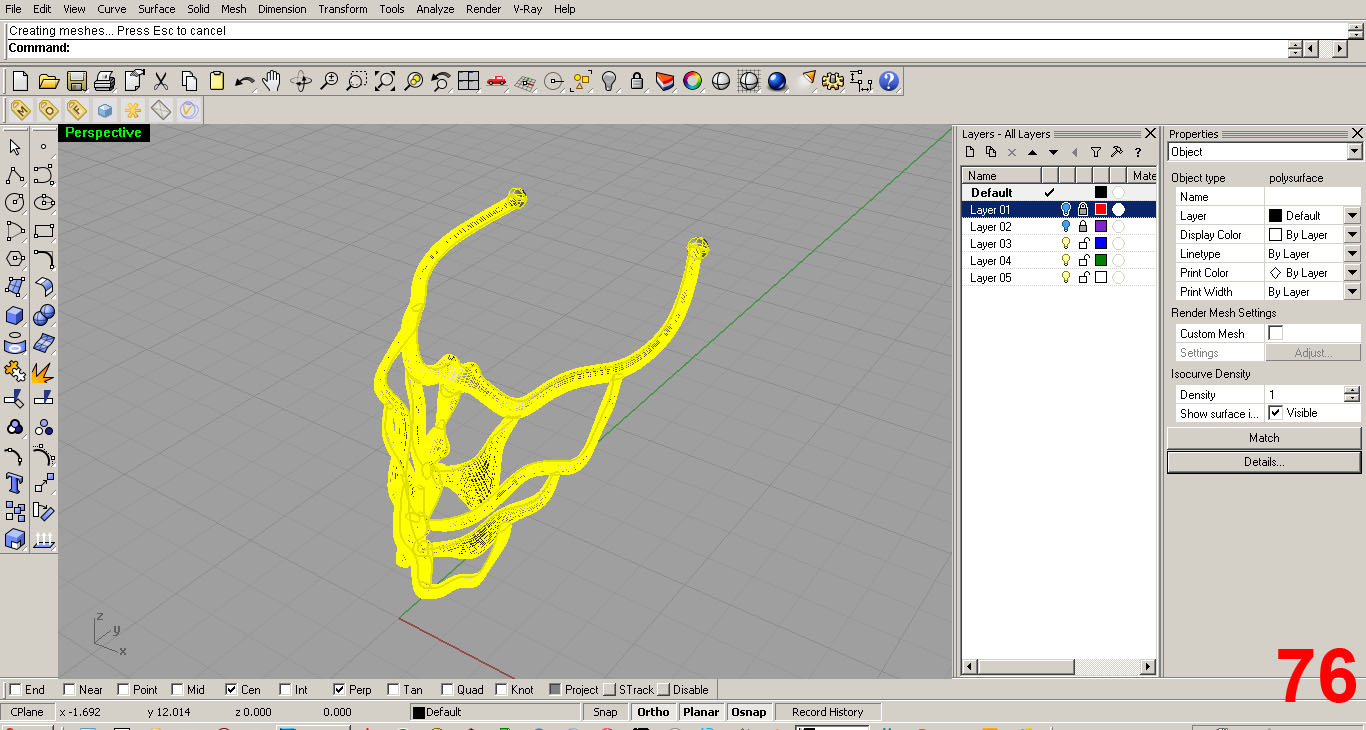
Task: Uncheck Show surface isocurve Visible checkbox
Action: 1275,413
